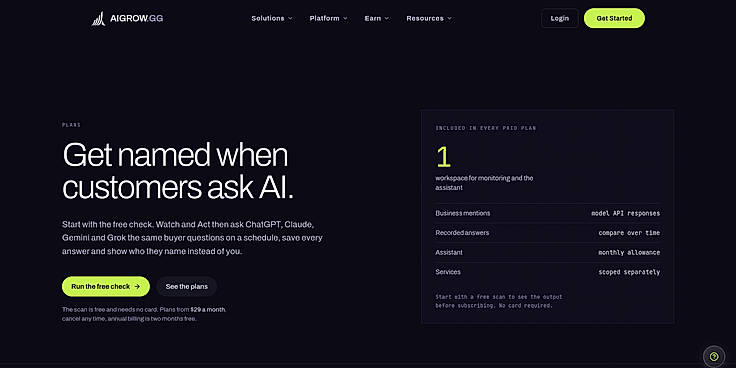736x368 pixels.
Task: Expand the Solutions menu chevron
Action: coord(290,18)
